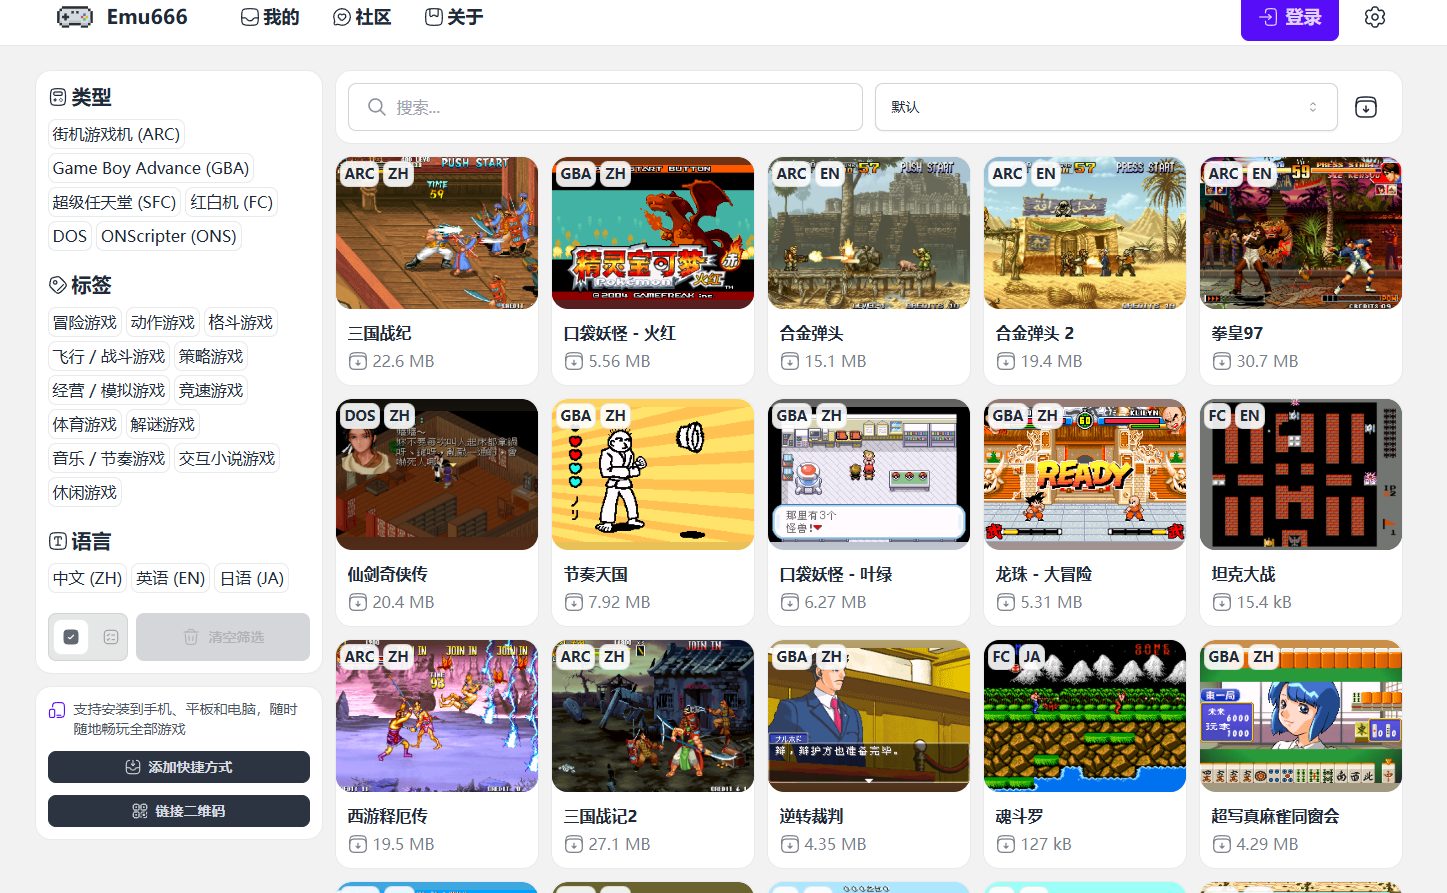Click the magnifier icon in search box

click(377, 107)
